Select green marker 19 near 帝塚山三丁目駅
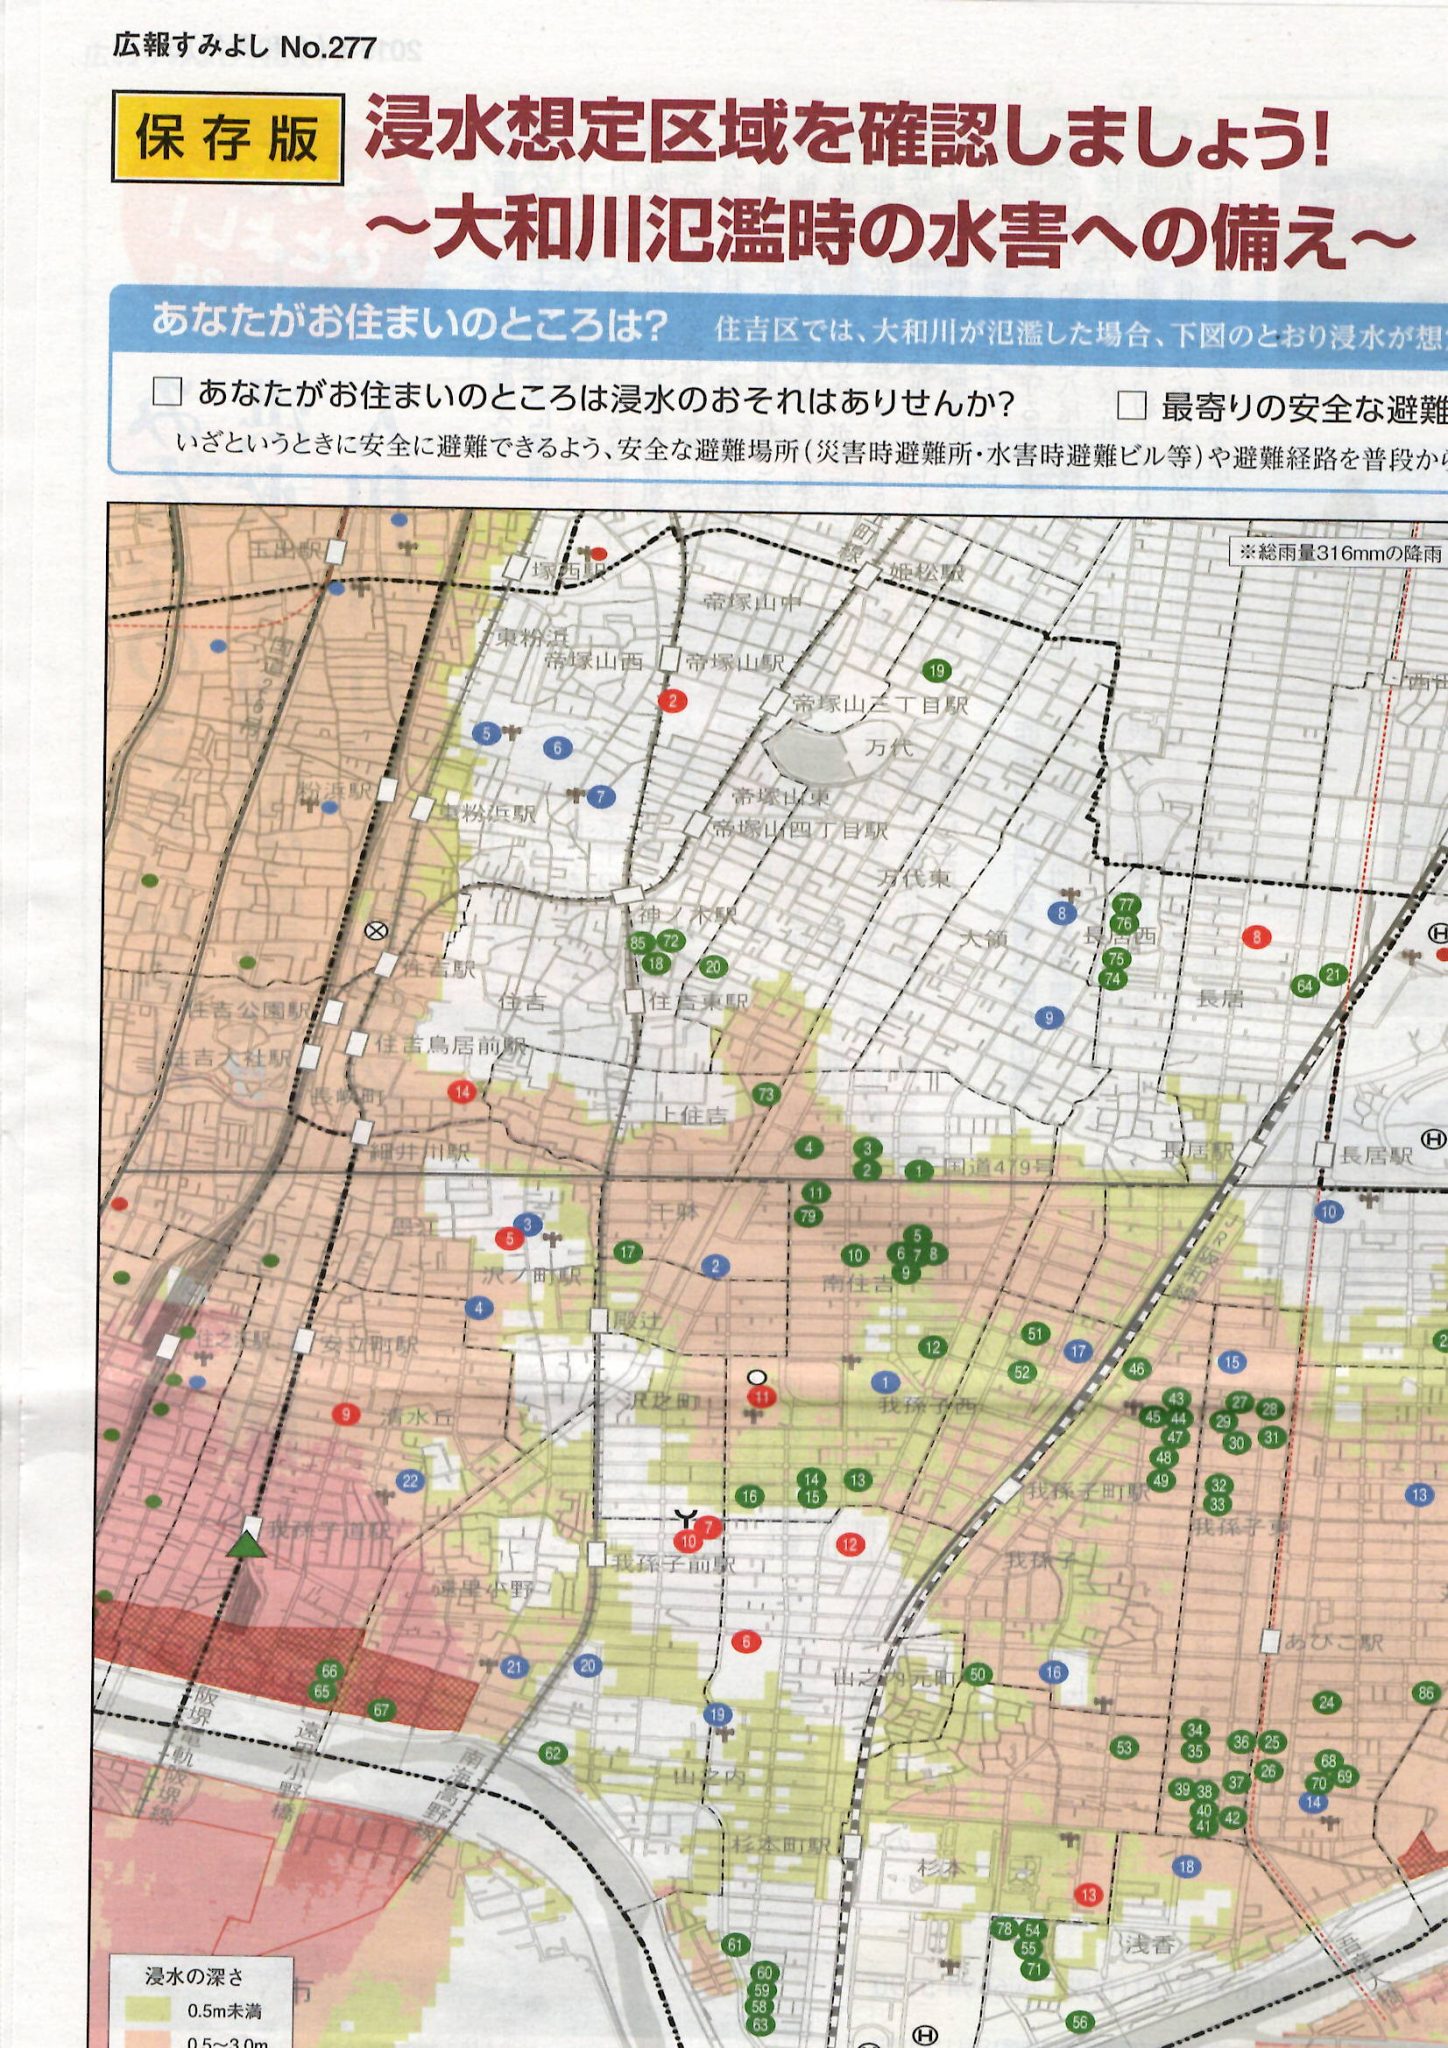 [x=936, y=670]
